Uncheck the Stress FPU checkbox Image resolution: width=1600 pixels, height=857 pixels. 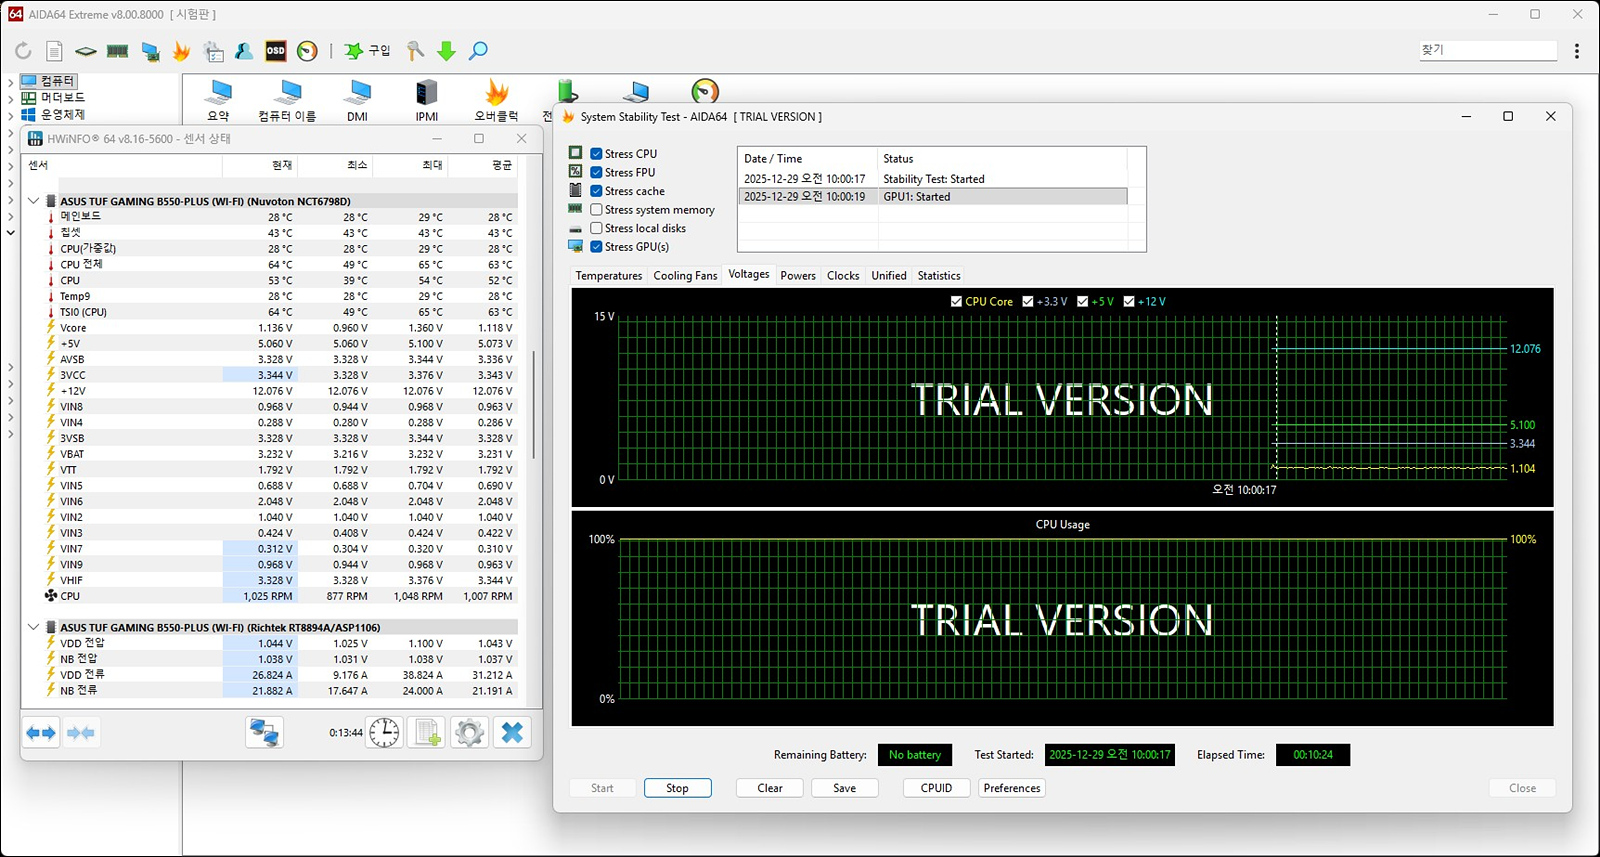(596, 172)
